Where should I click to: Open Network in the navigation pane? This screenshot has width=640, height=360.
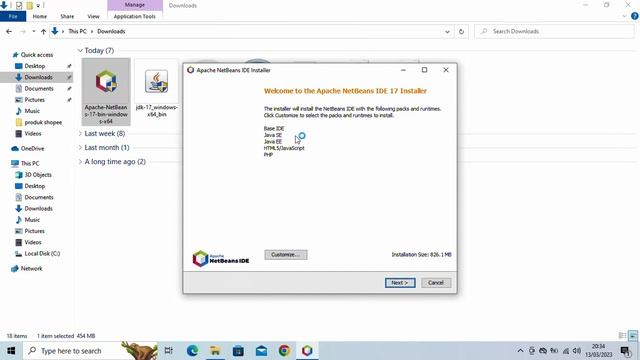[31, 269]
